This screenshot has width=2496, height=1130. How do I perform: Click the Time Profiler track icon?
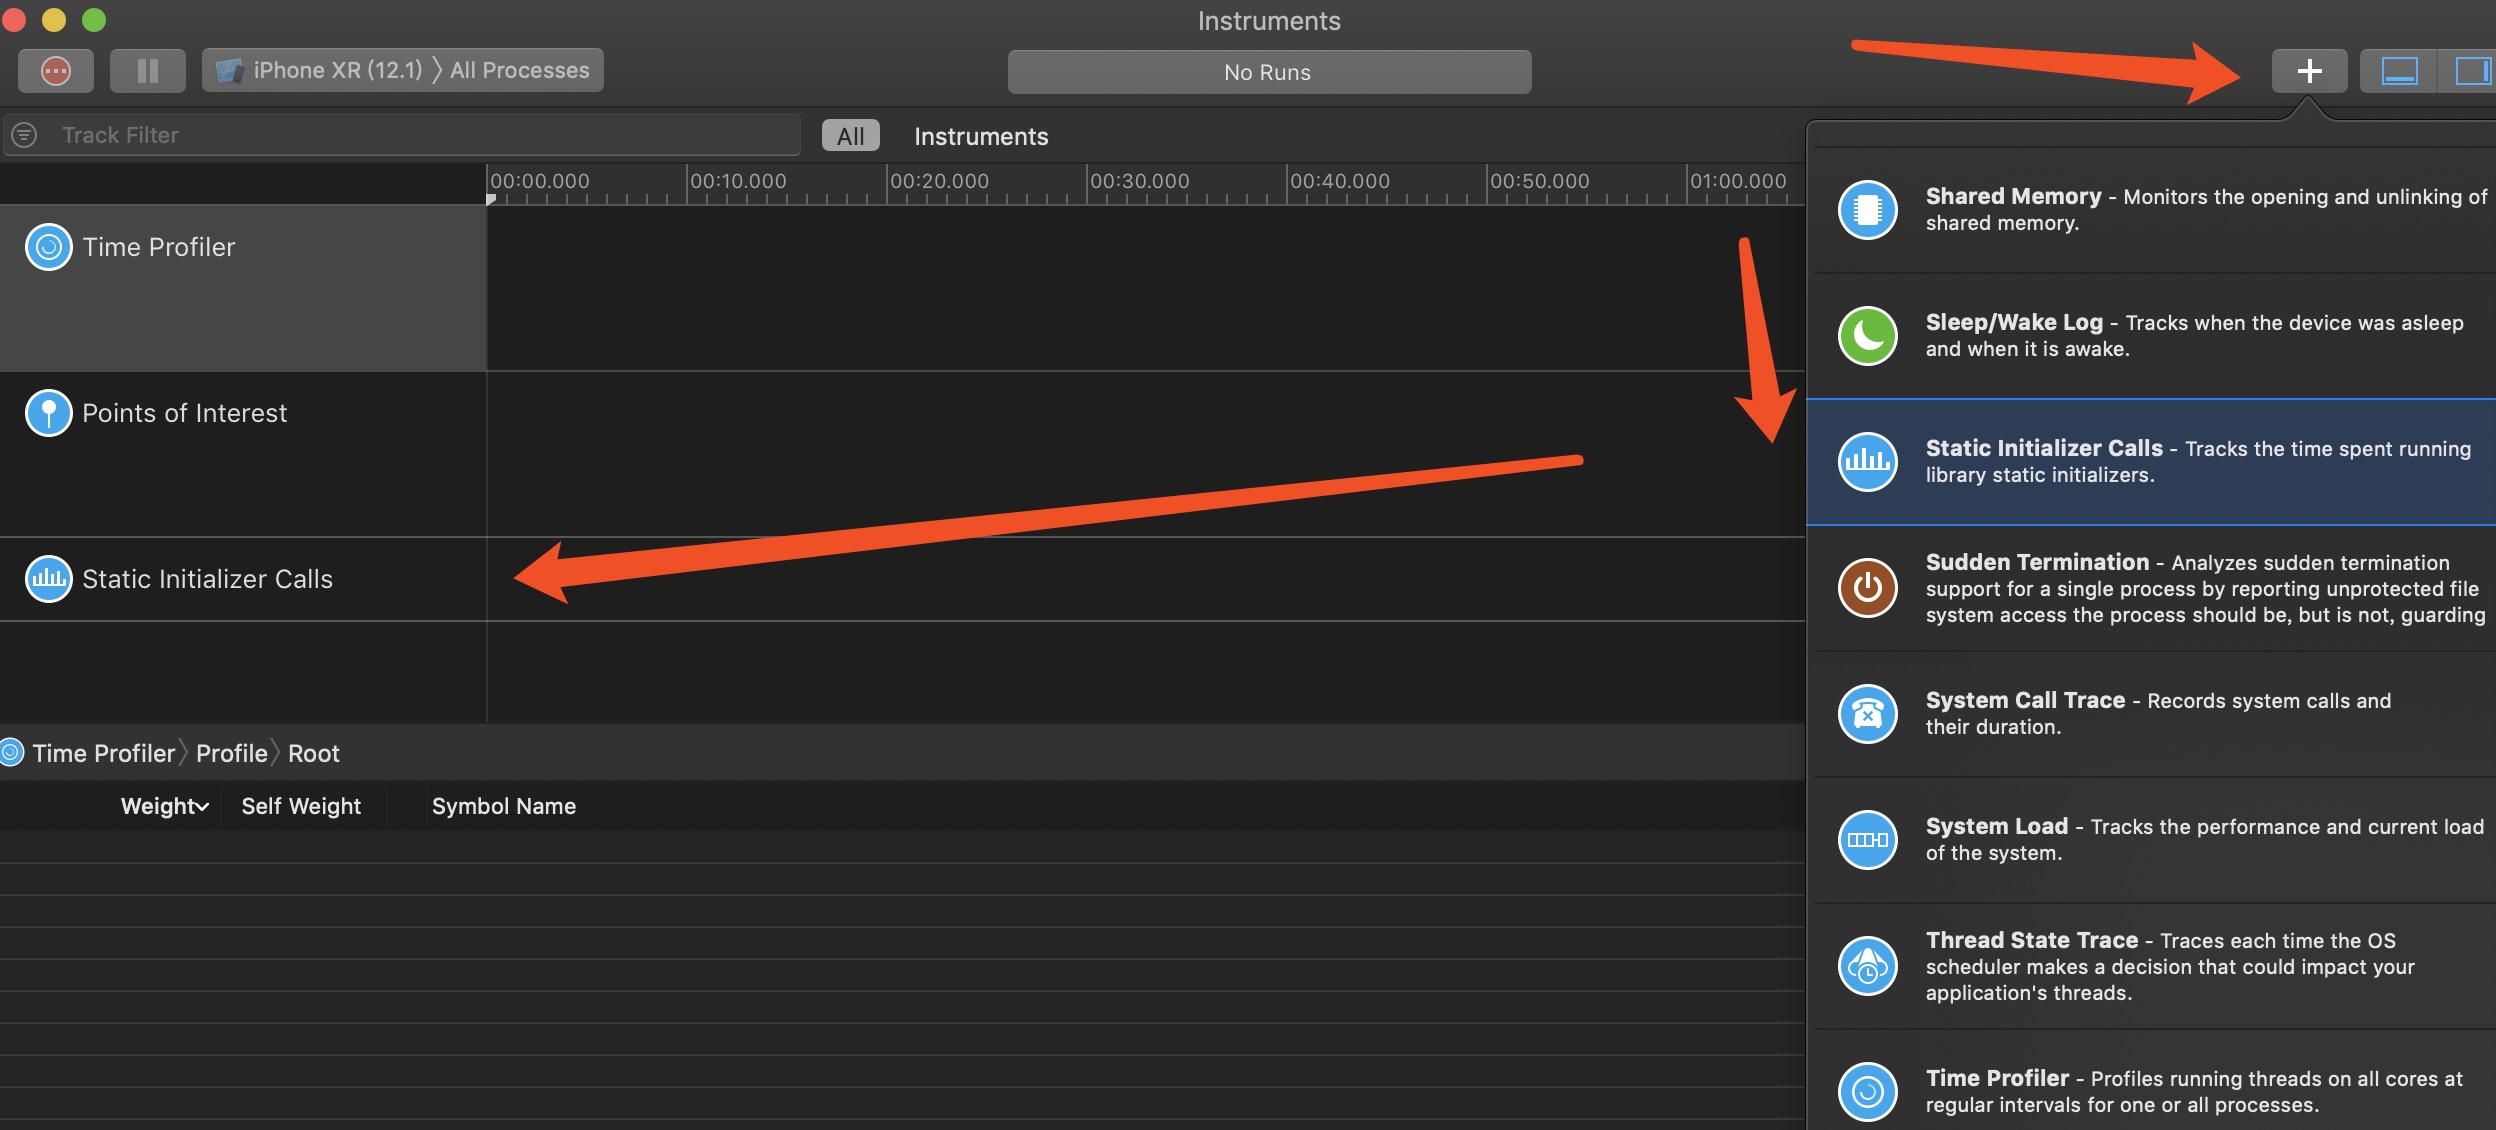coord(48,247)
